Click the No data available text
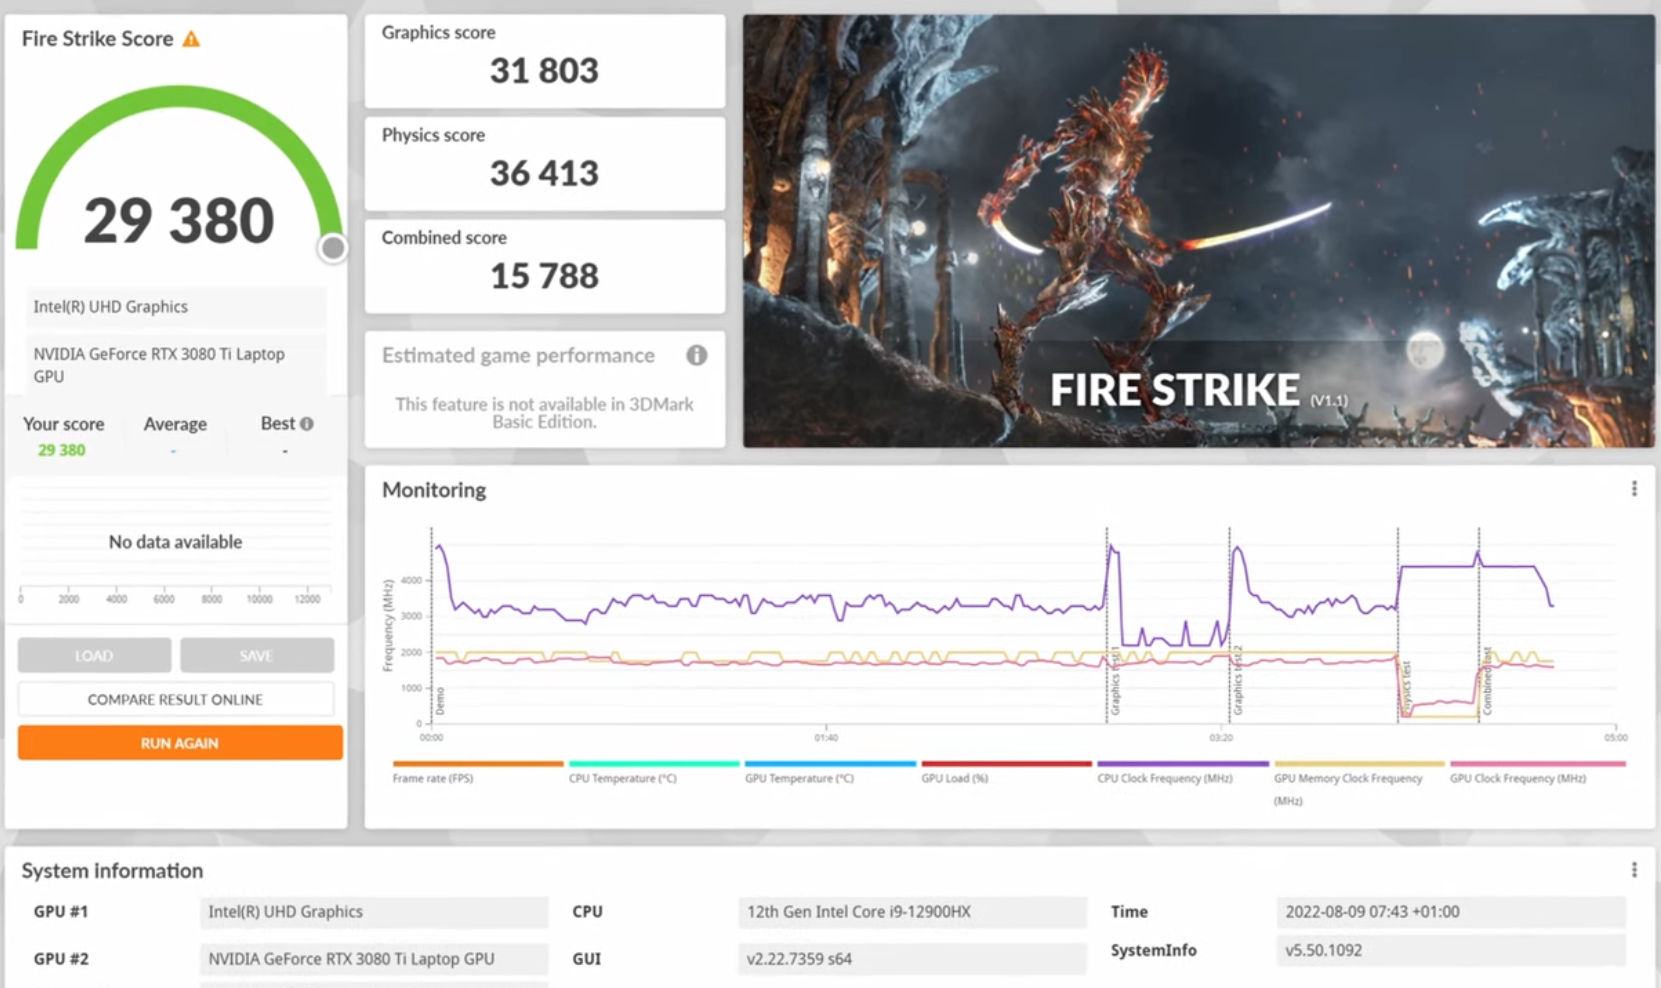 pyautogui.click(x=176, y=542)
